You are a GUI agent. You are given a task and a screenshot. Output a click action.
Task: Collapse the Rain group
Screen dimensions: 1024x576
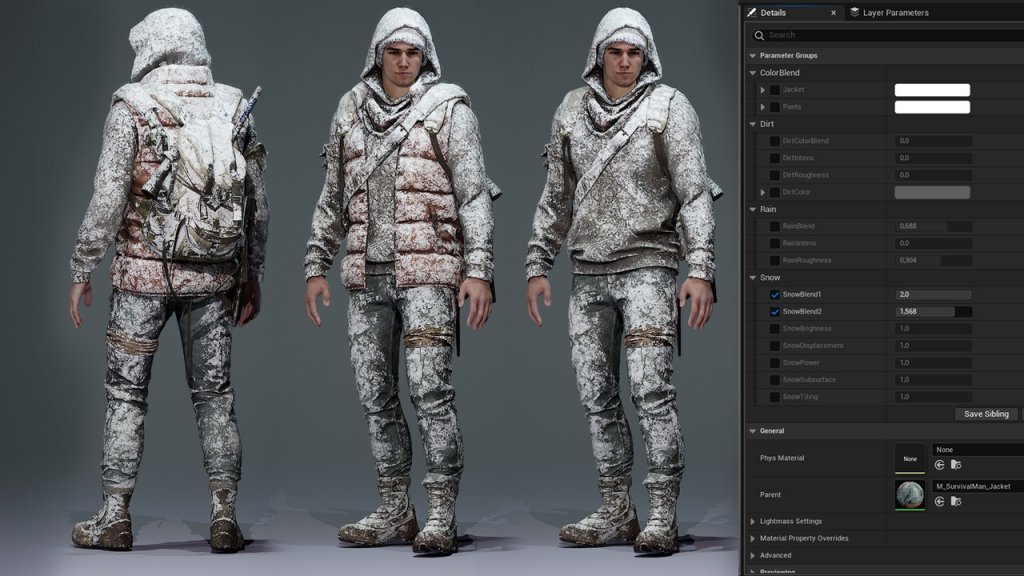tap(752, 210)
